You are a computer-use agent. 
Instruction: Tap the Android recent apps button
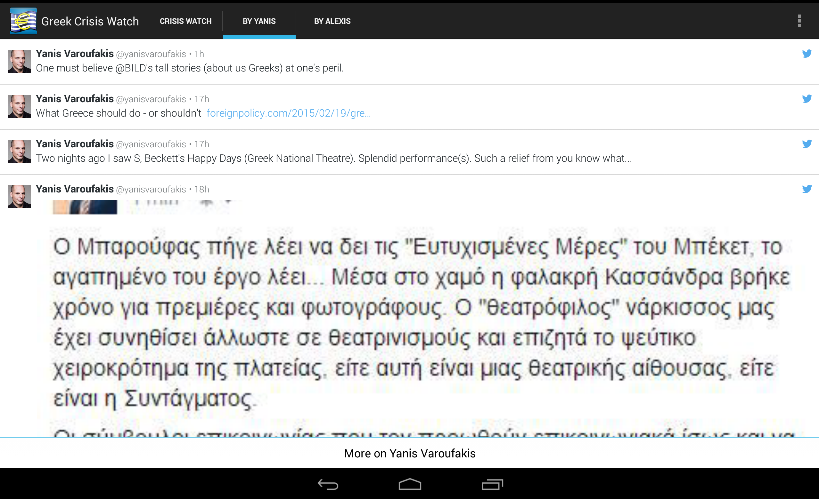[492, 484]
